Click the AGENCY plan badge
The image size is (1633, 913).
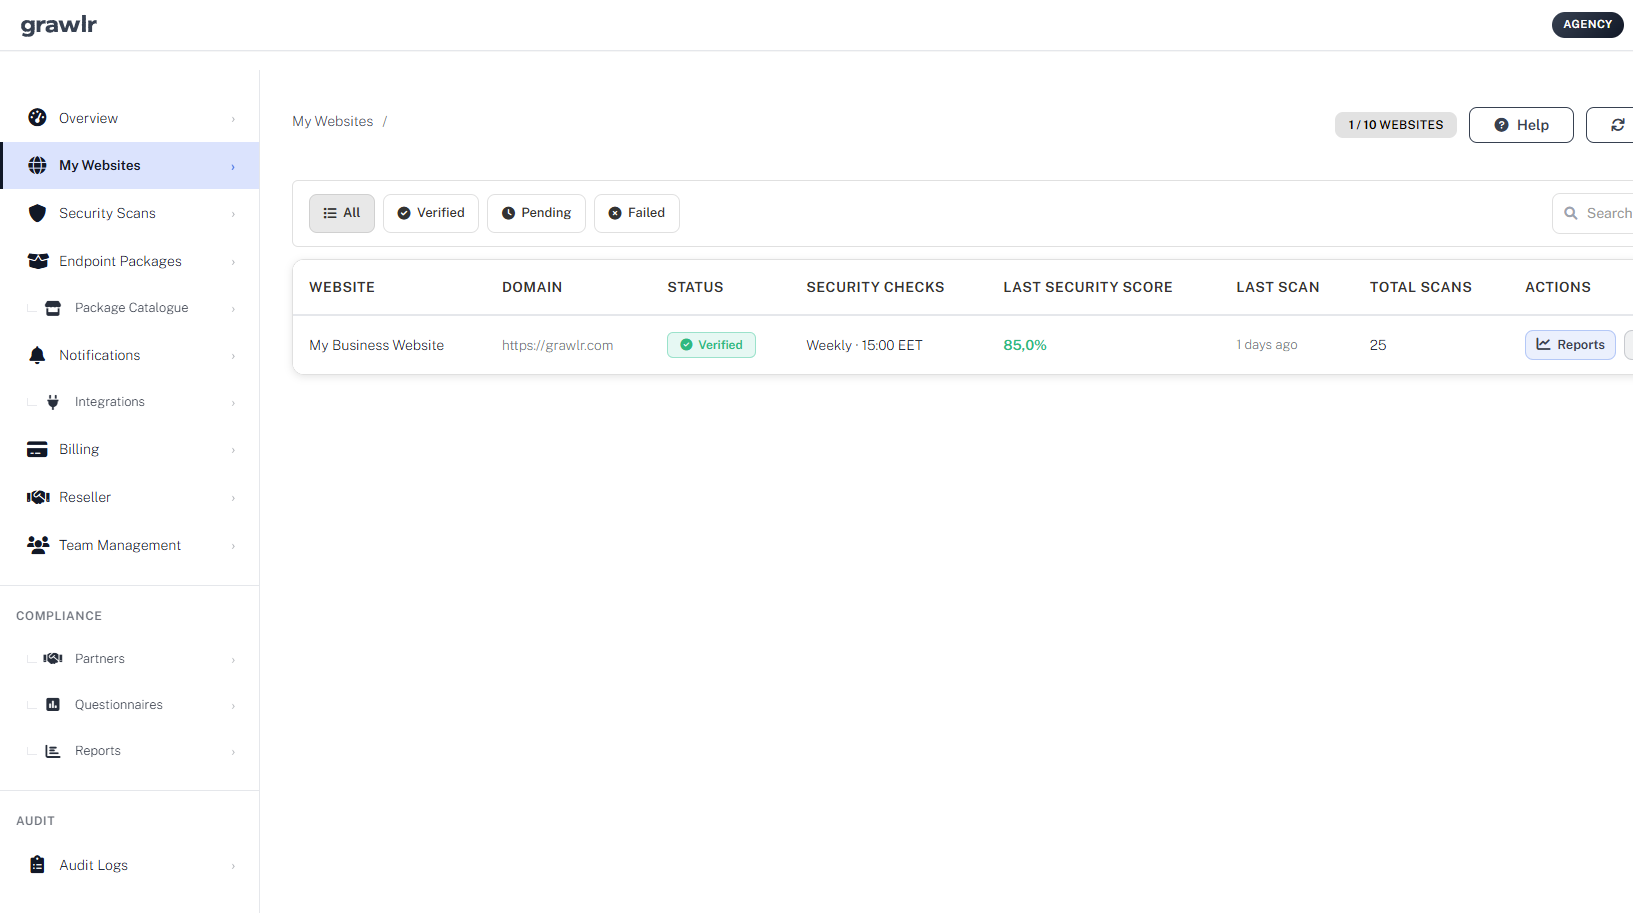point(1587,25)
